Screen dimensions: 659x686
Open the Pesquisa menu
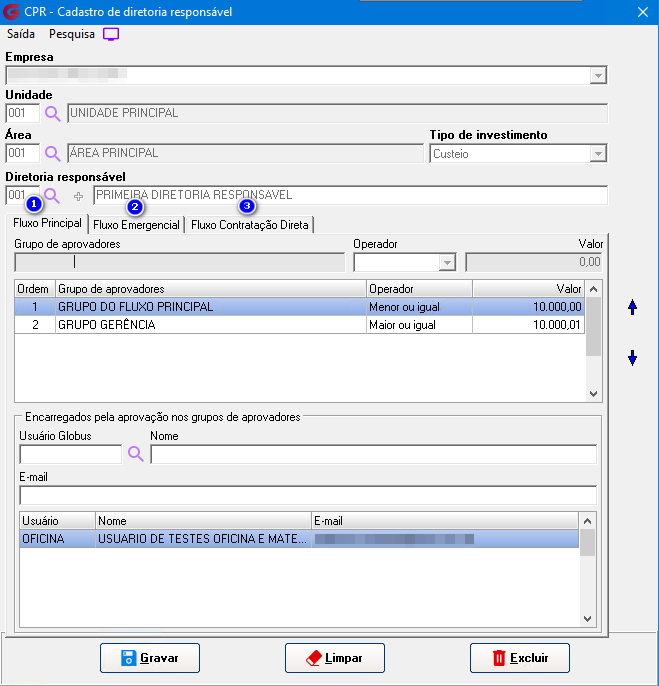coord(72,34)
